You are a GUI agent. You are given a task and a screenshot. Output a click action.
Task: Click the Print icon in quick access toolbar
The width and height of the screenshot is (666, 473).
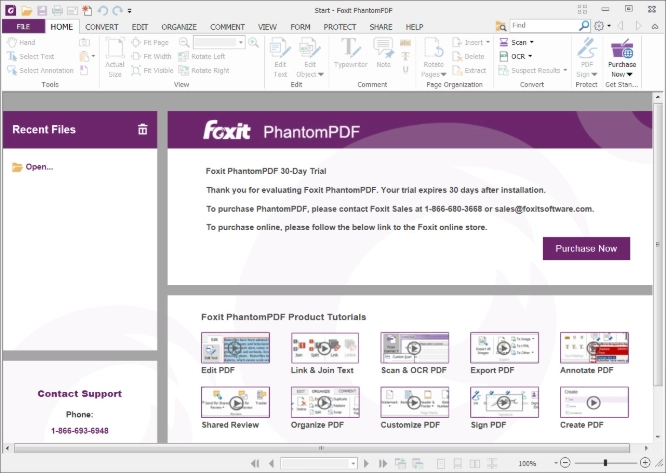click(x=57, y=10)
